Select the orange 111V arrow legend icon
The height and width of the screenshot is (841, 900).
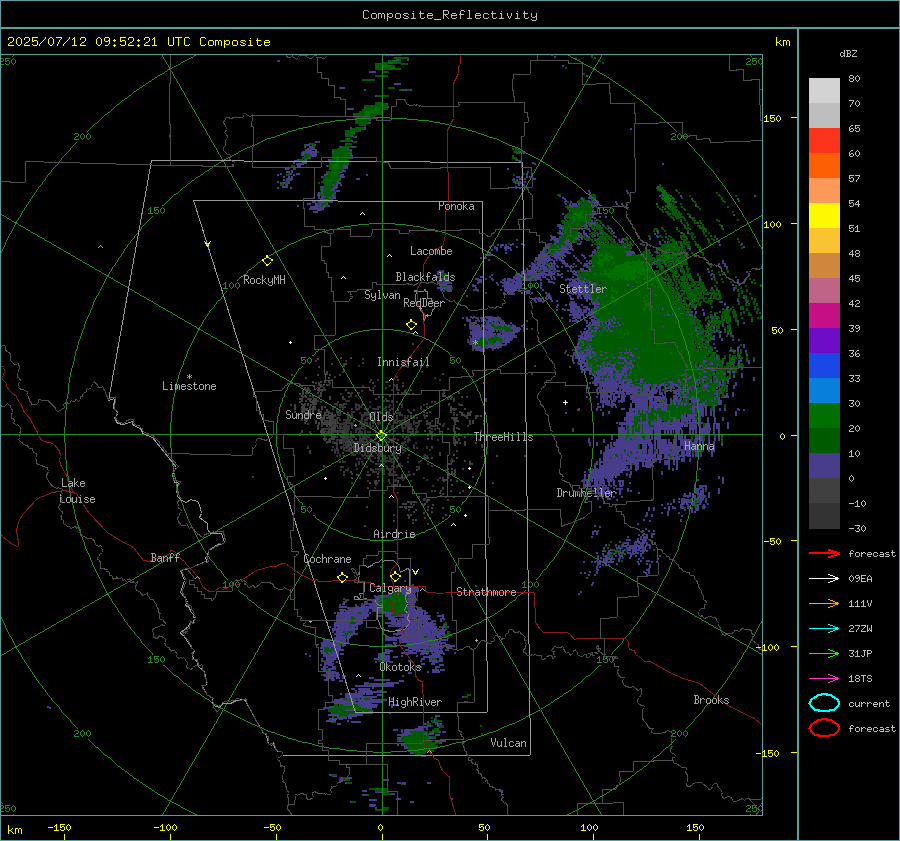[824, 603]
